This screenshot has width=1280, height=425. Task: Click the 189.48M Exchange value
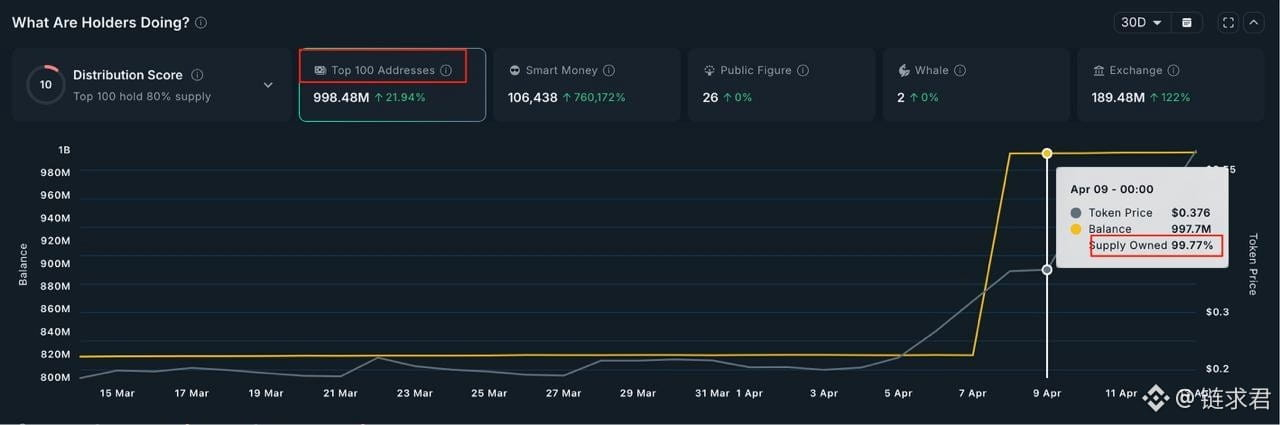point(1119,98)
